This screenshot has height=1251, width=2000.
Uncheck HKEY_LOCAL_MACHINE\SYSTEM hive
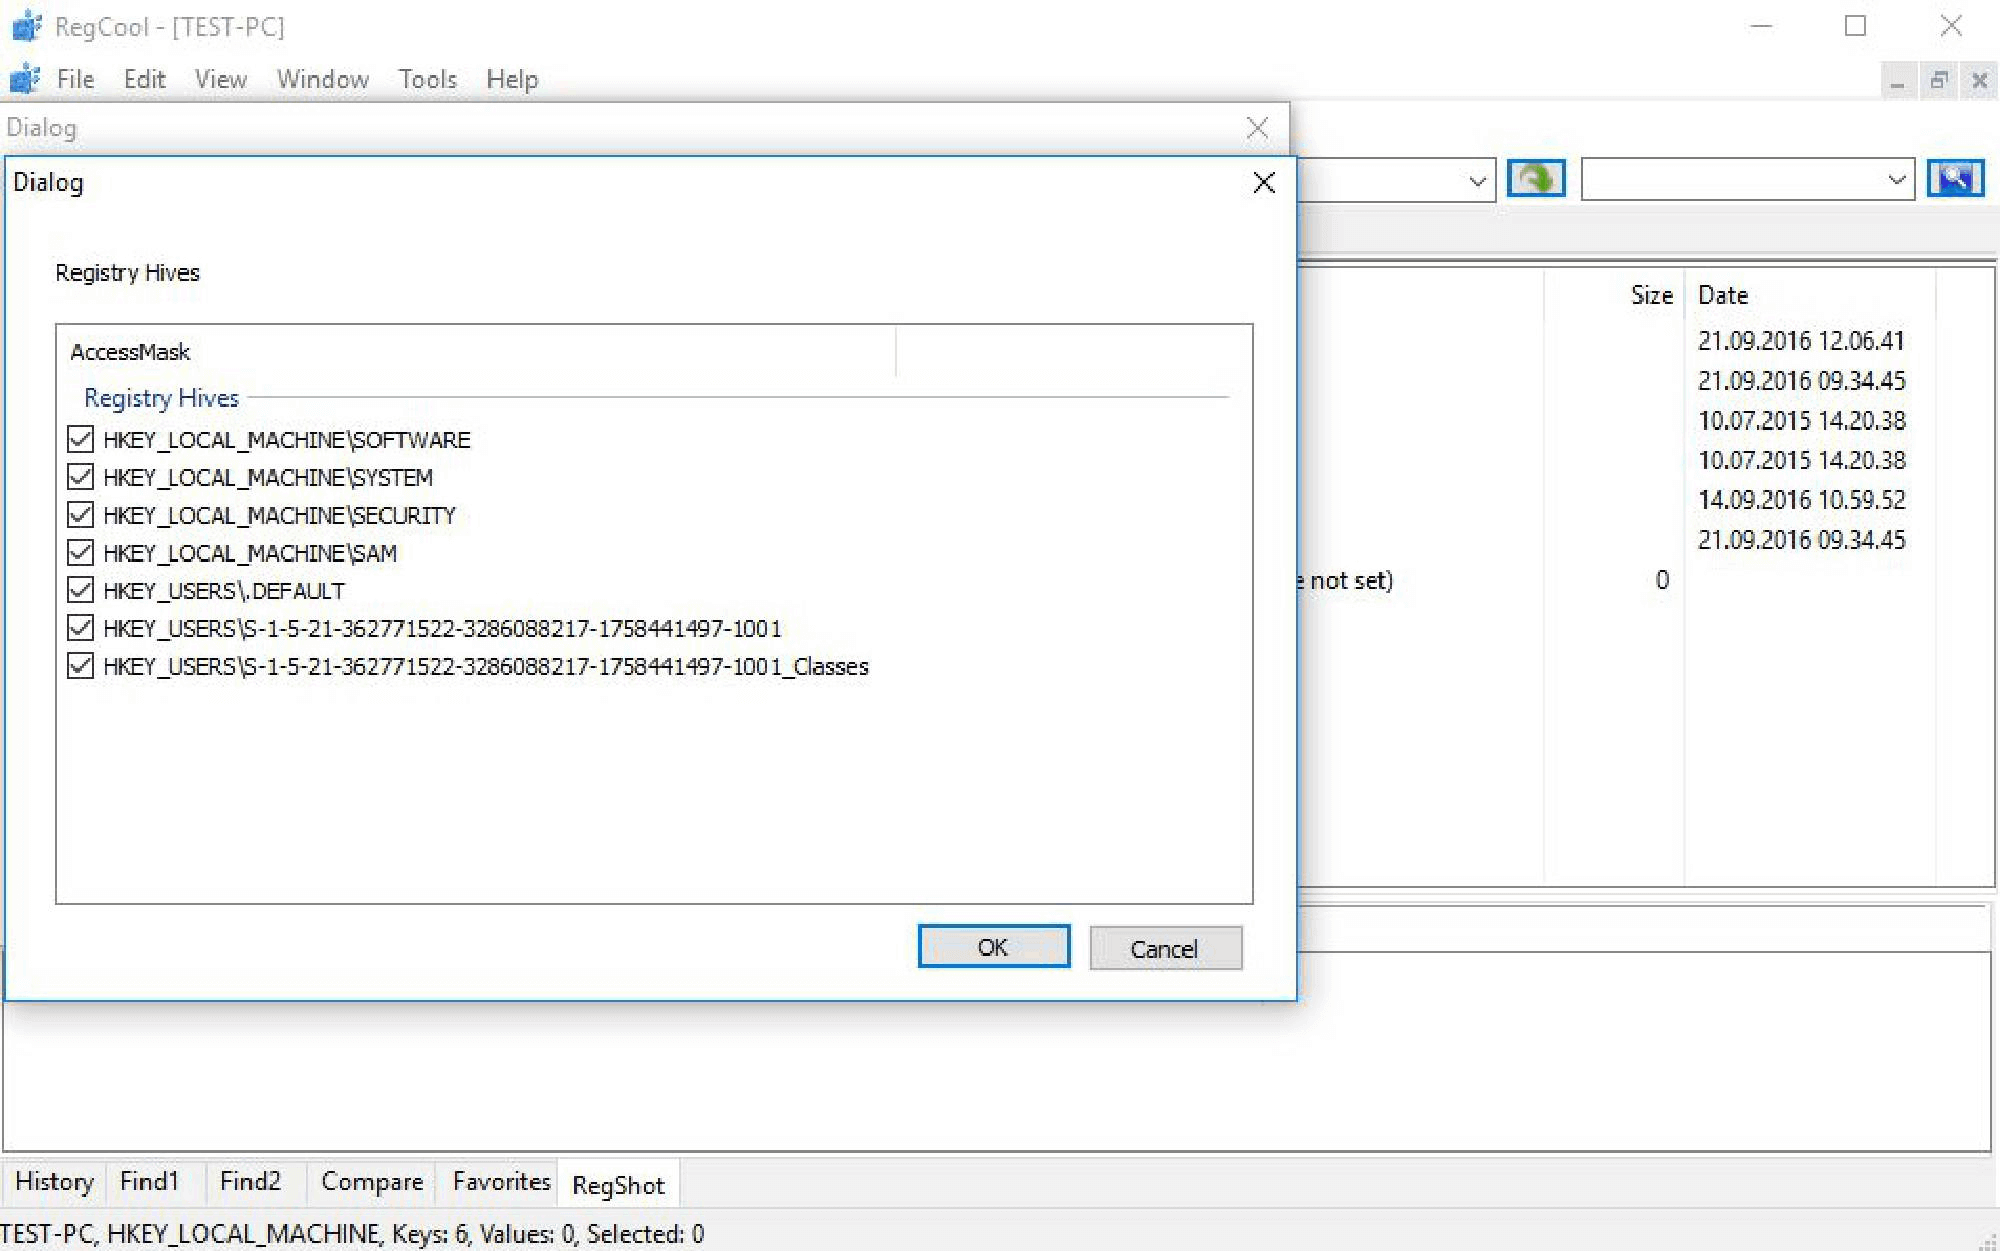click(x=81, y=477)
